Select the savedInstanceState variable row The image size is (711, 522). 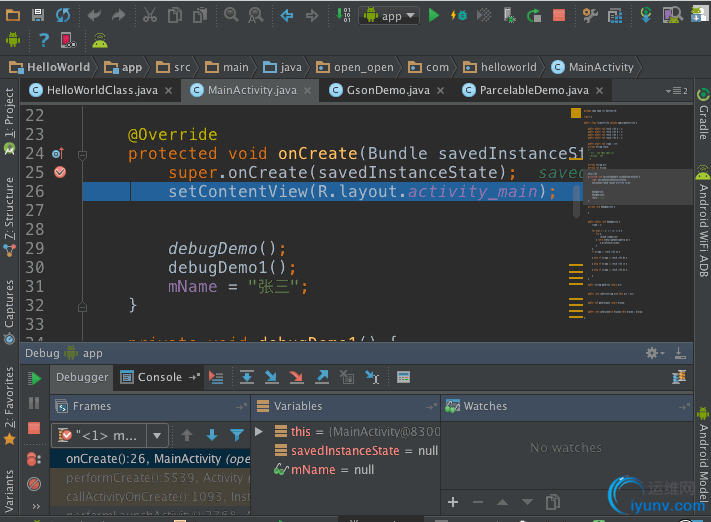pos(347,451)
